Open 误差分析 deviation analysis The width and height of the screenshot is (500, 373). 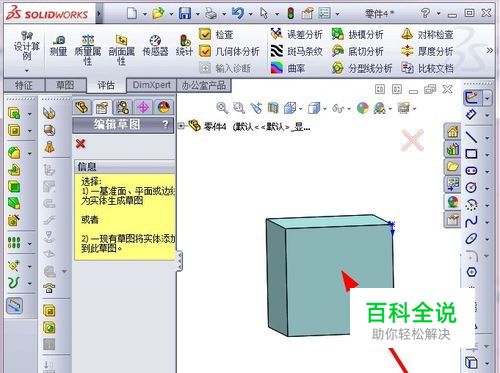(x=296, y=34)
